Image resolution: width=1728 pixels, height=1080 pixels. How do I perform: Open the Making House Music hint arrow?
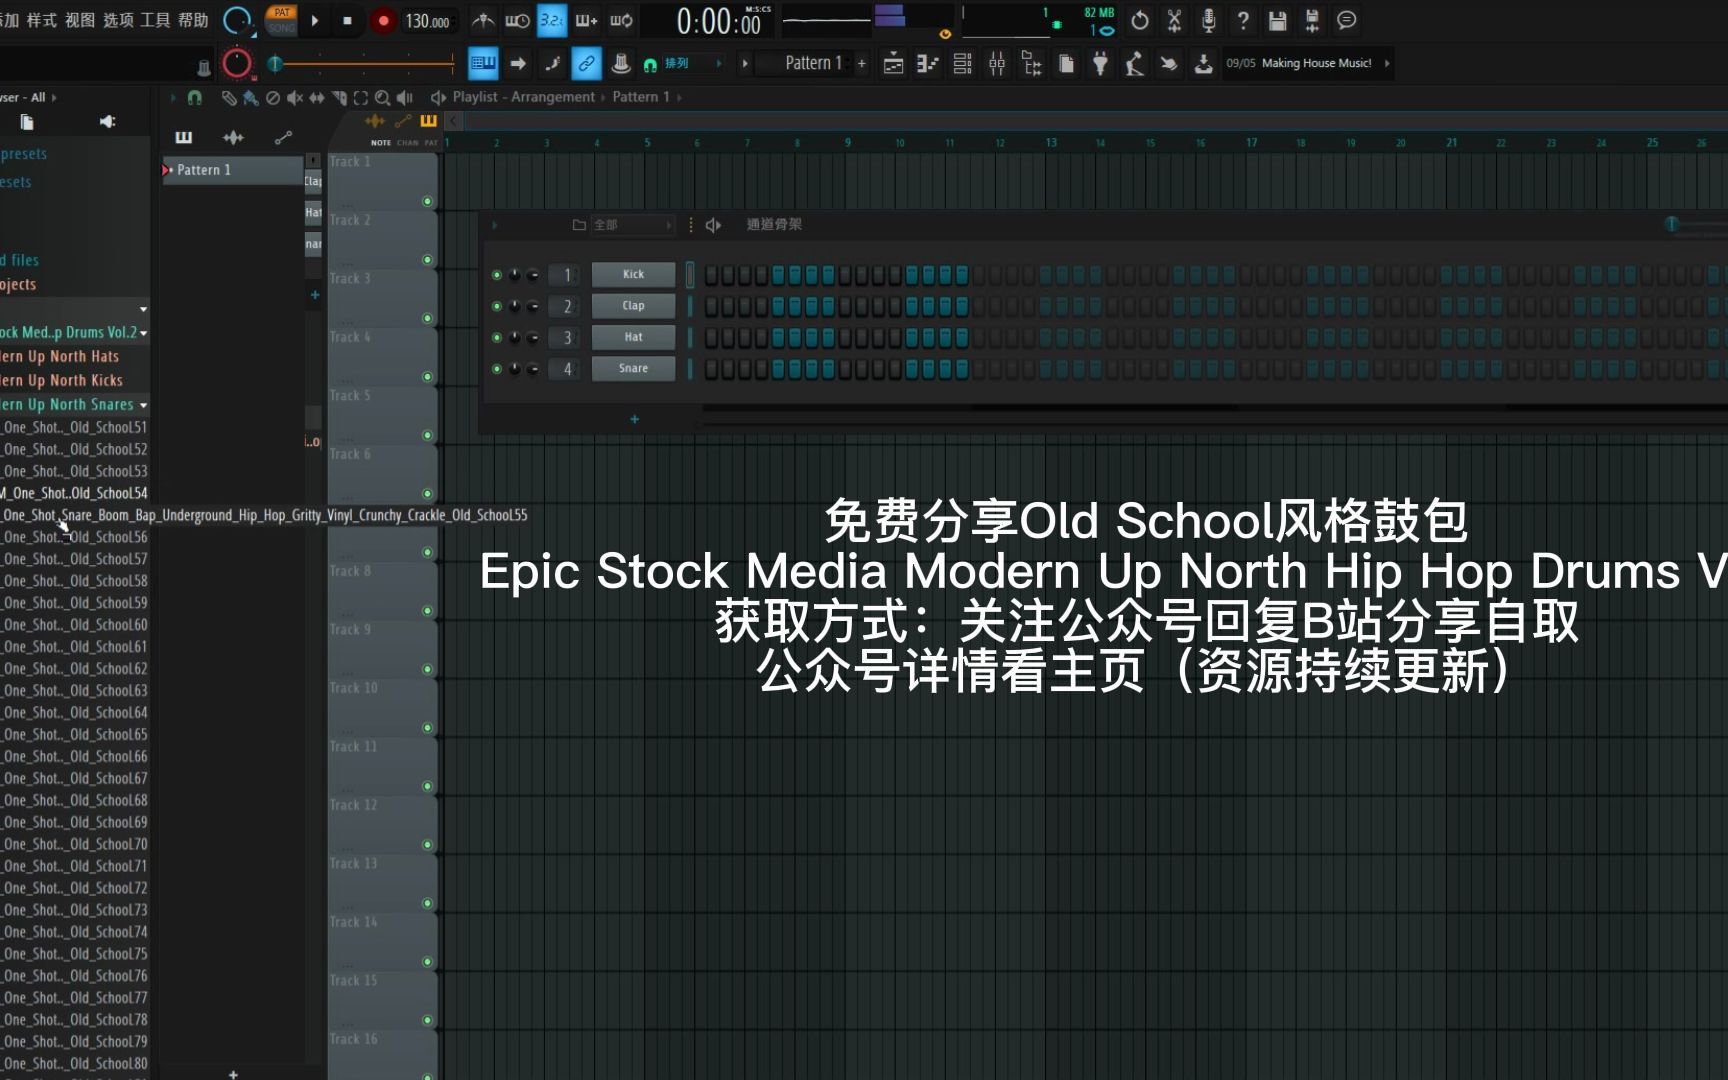(x=1387, y=63)
